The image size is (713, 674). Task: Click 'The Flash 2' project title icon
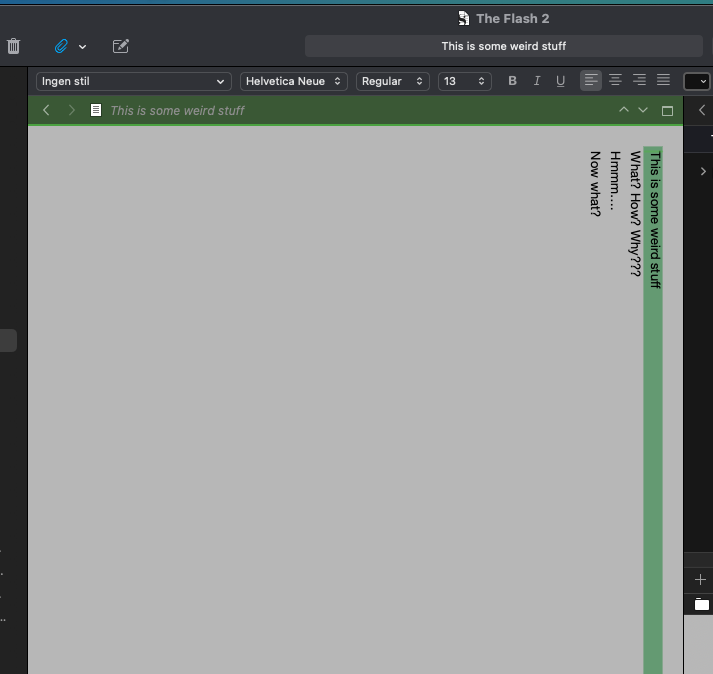click(463, 19)
